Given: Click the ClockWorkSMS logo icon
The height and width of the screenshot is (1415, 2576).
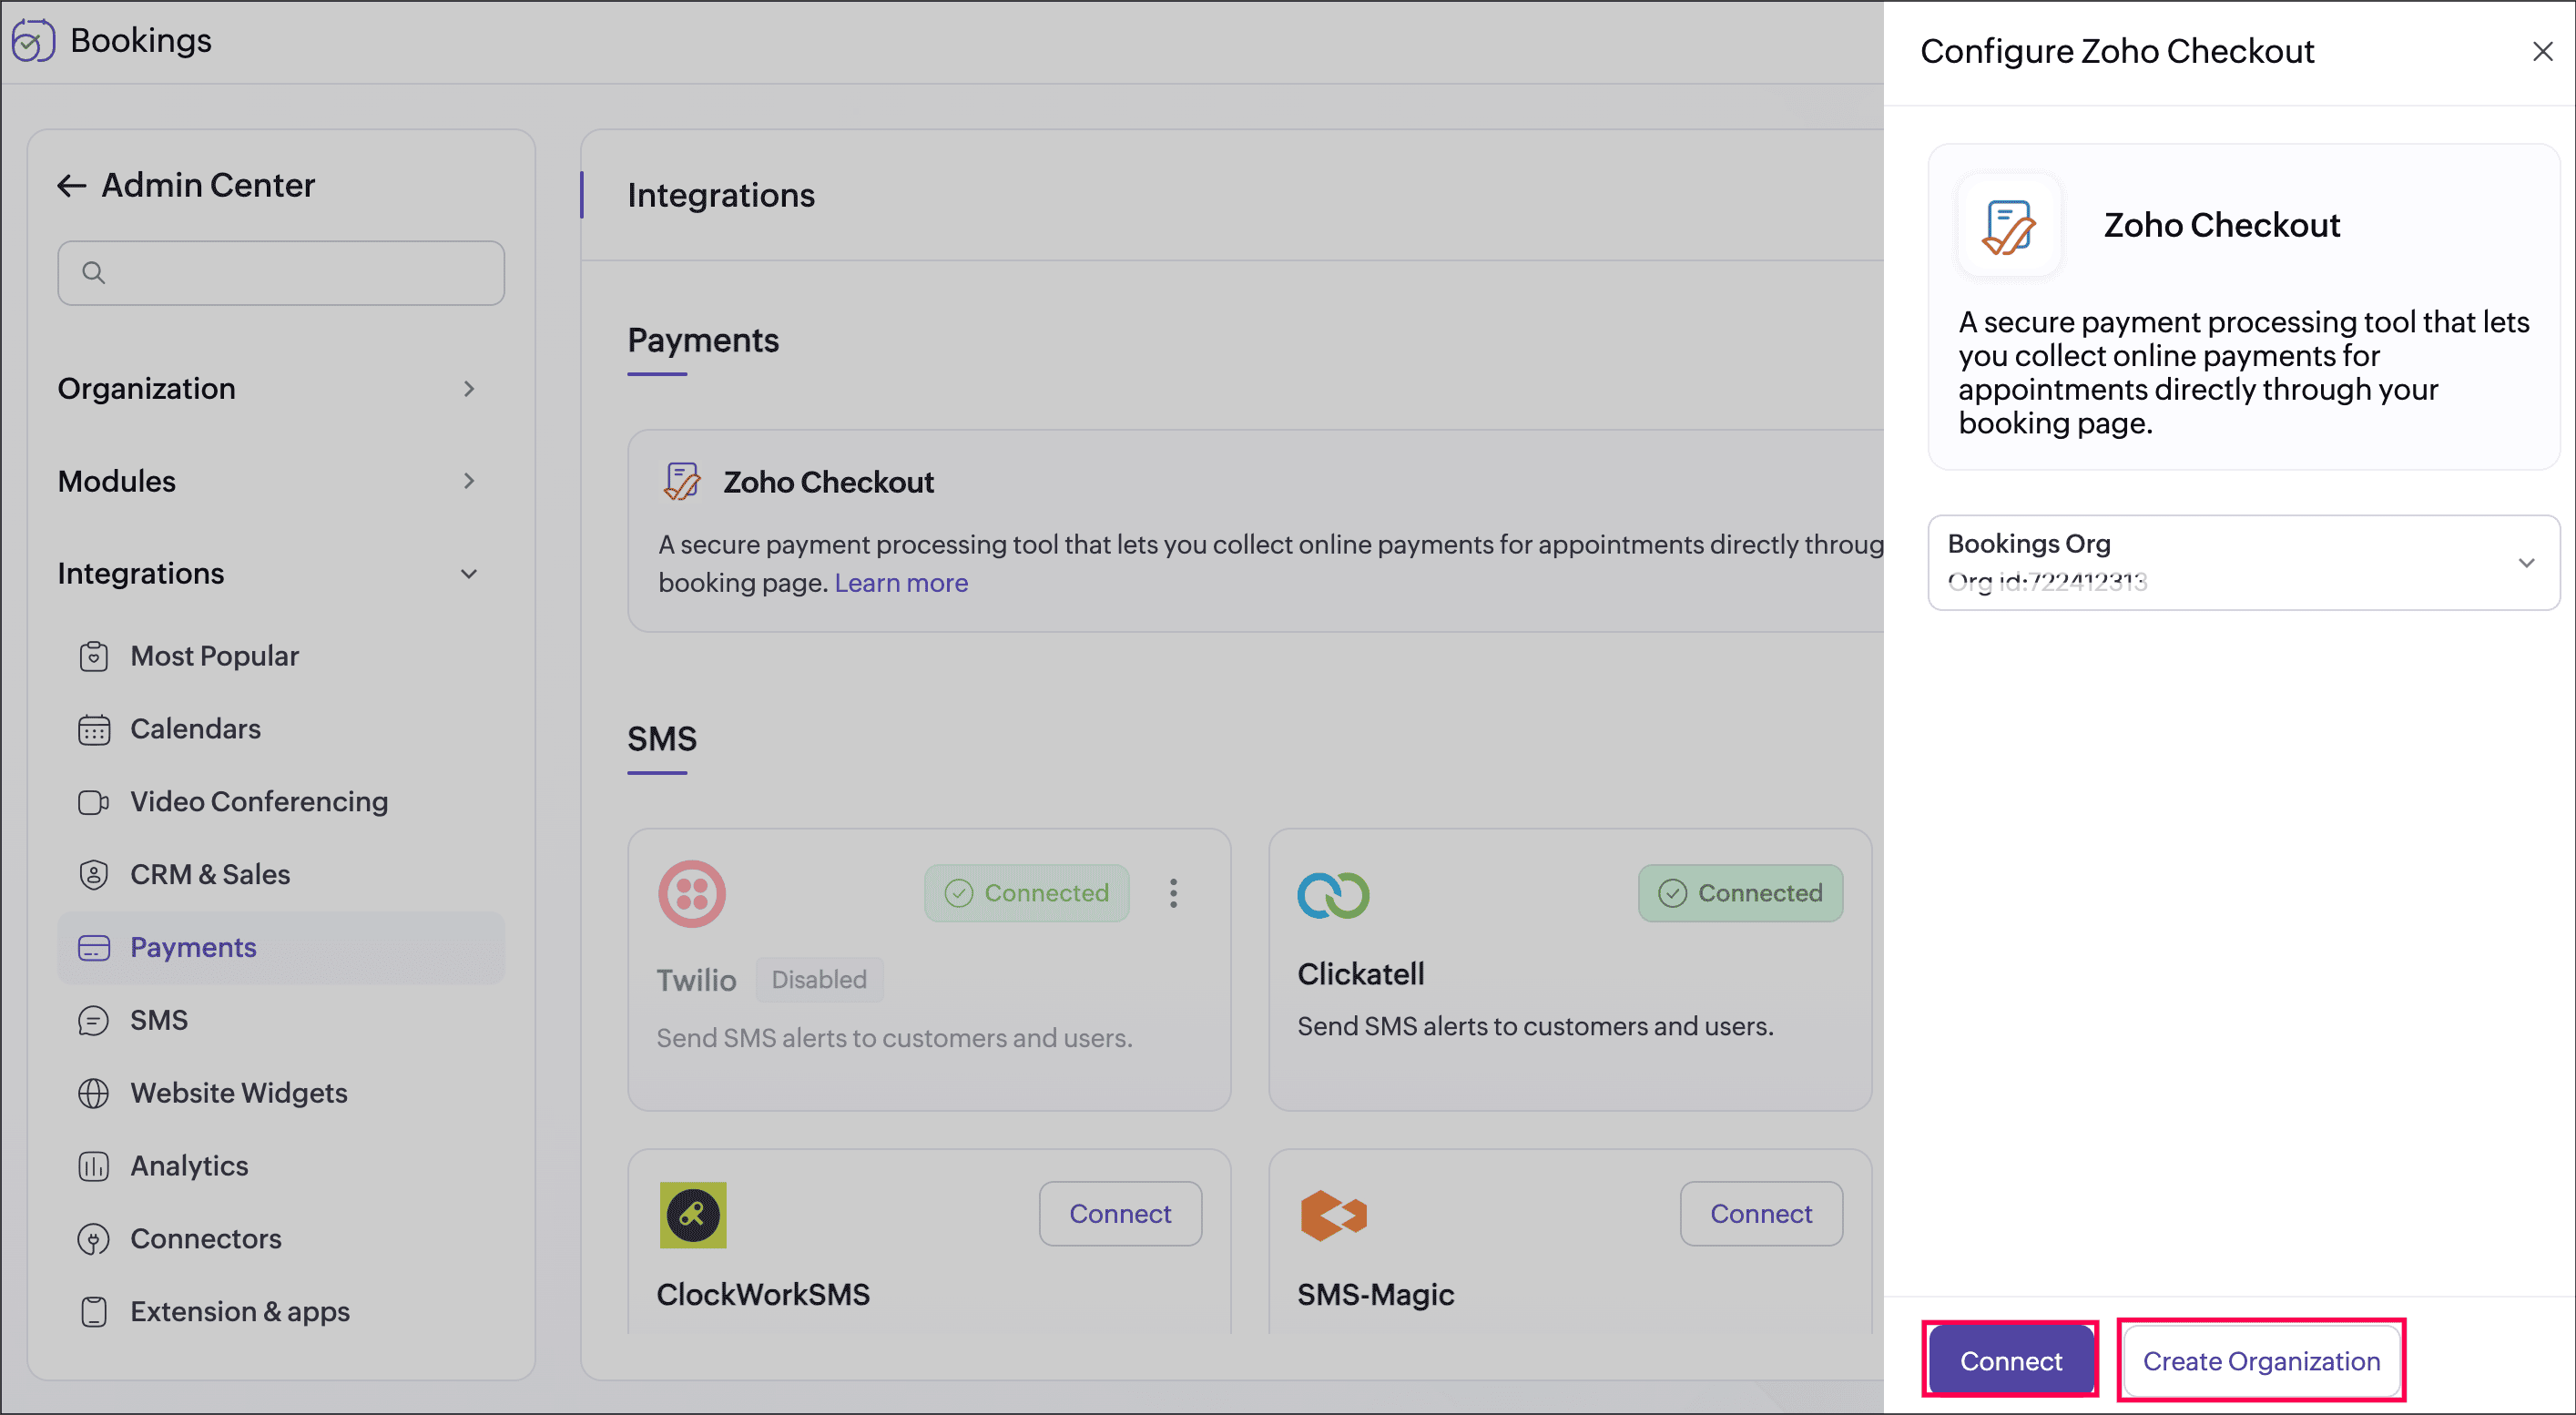Looking at the screenshot, I should pos(693,1215).
